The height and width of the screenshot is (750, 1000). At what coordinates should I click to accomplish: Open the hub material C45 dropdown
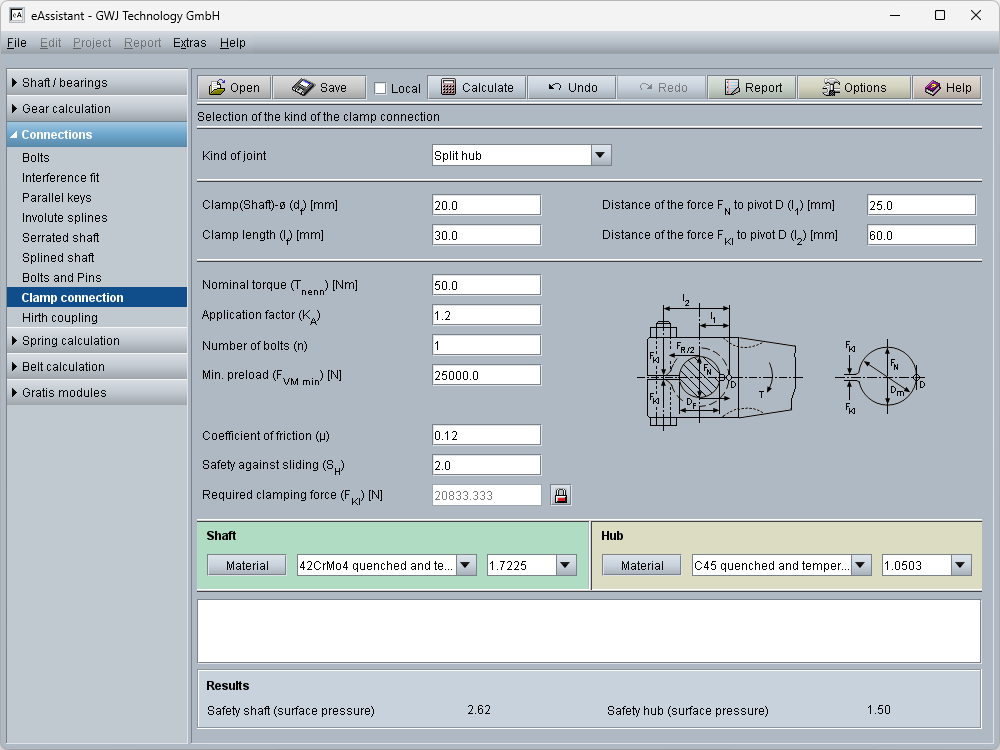tap(861, 565)
